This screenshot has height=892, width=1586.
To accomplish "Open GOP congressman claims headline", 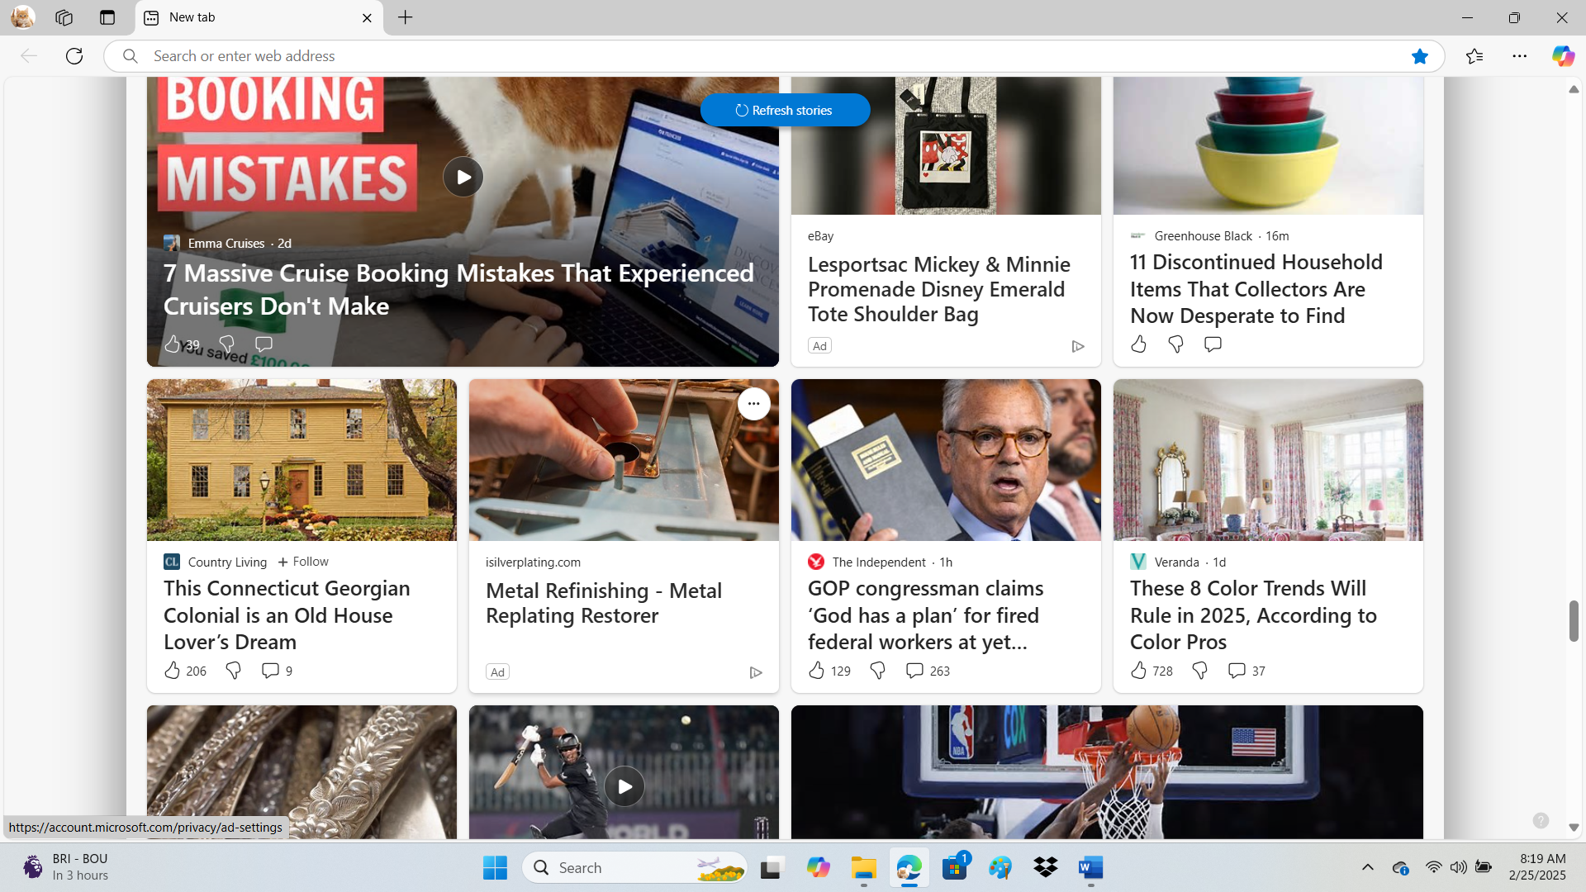I will tap(926, 615).
